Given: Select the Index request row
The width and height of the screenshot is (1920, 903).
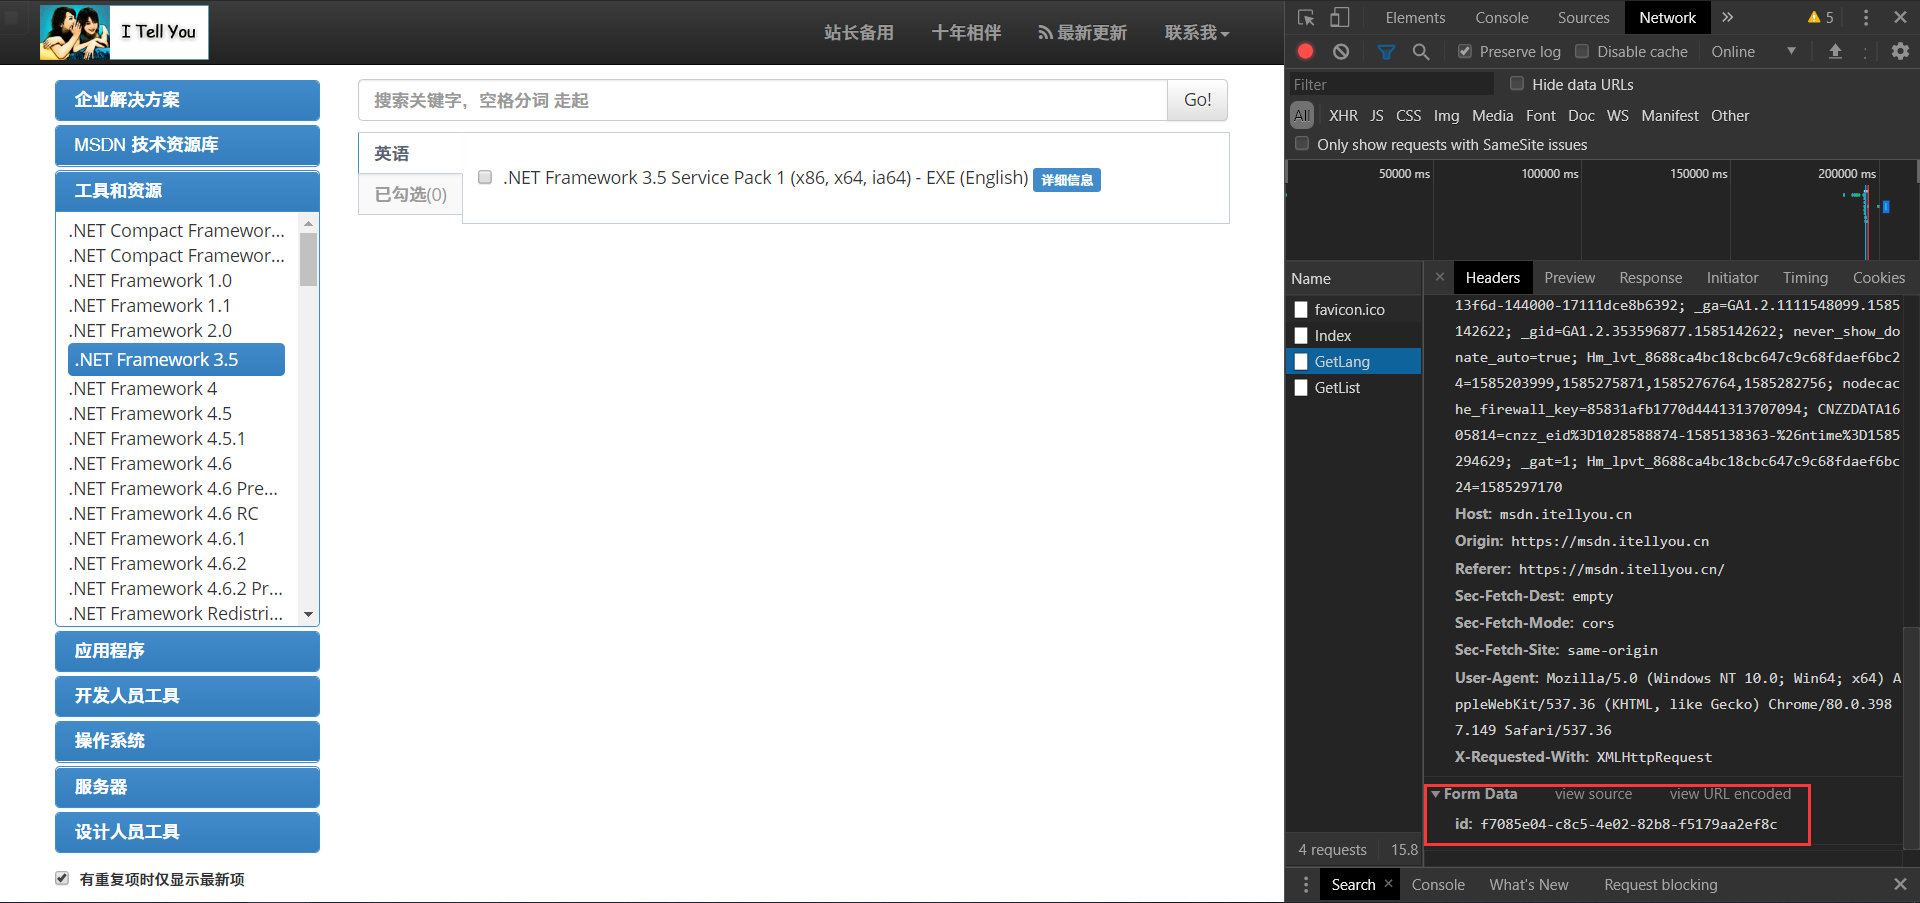Looking at the screenshot, I should [1353, 336].
